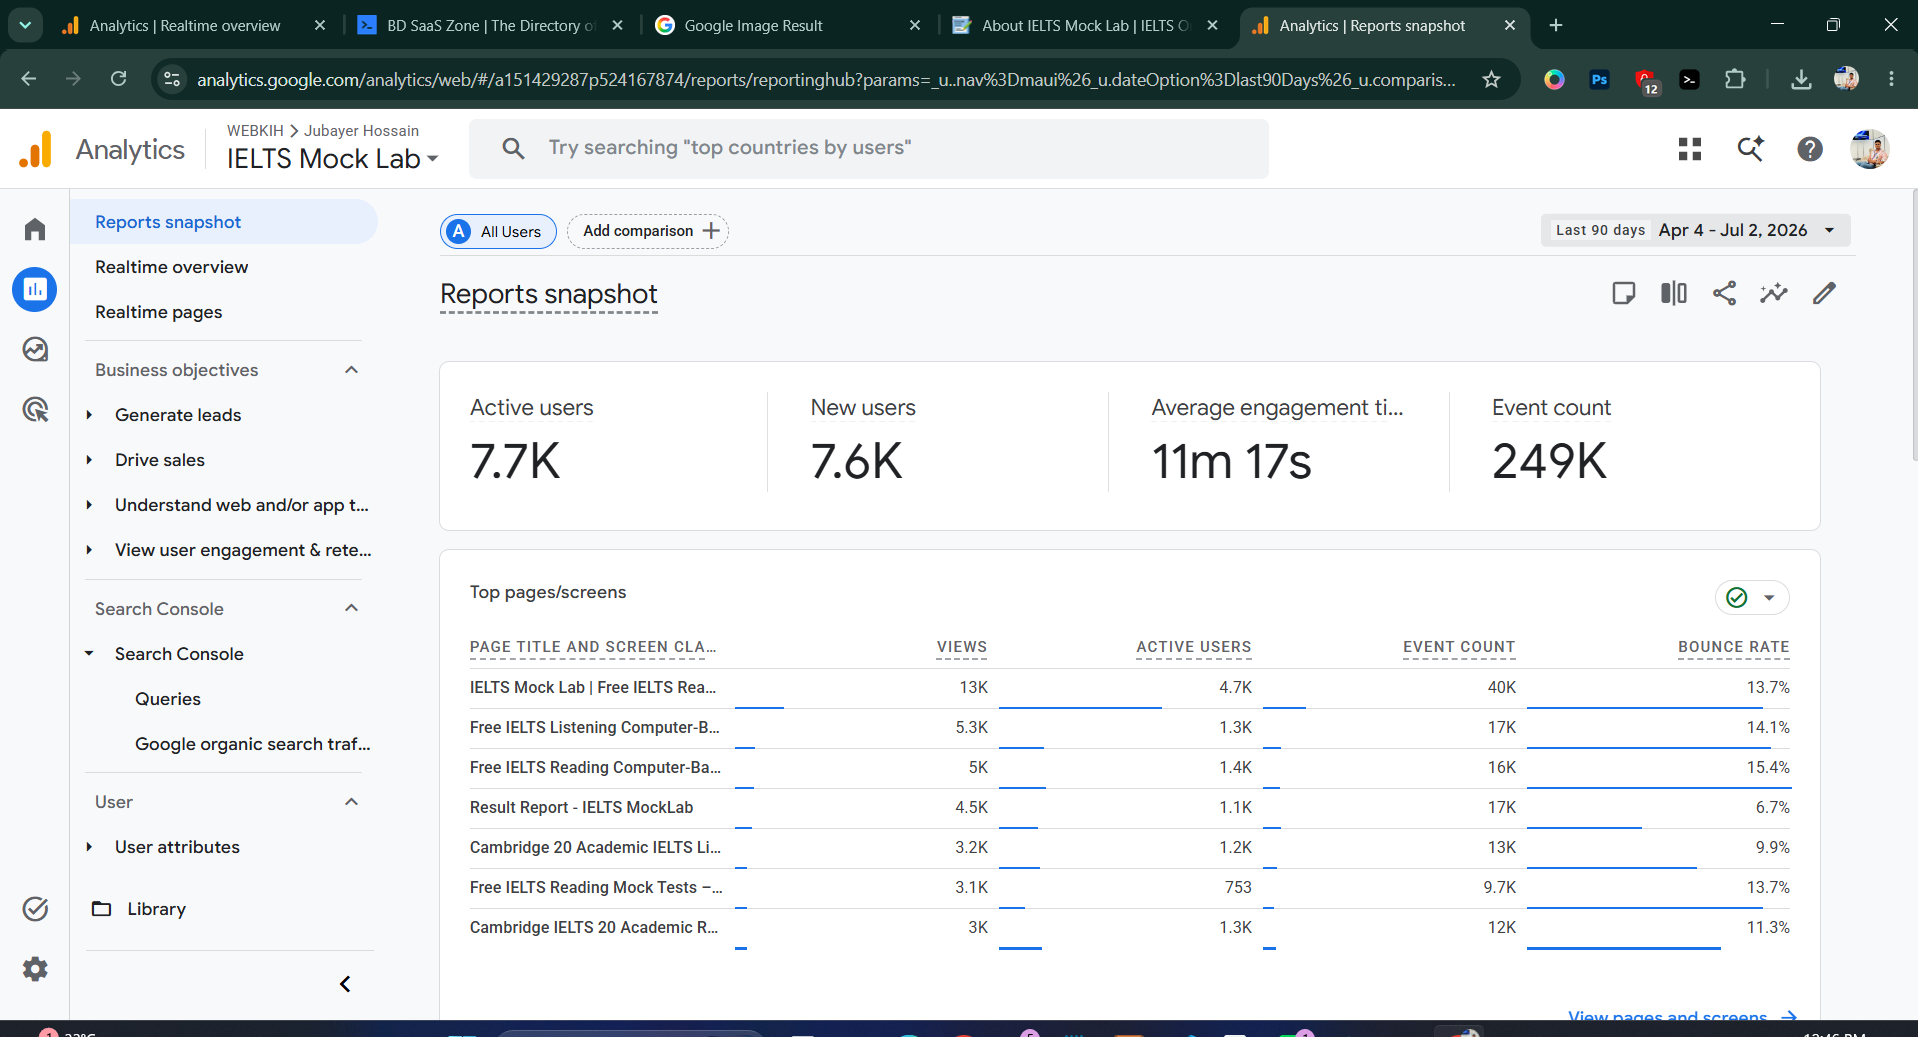Viewport: 1918px width, 1037px height.
Task: Share this report via share icon
Action: (x=1724, y=293)
